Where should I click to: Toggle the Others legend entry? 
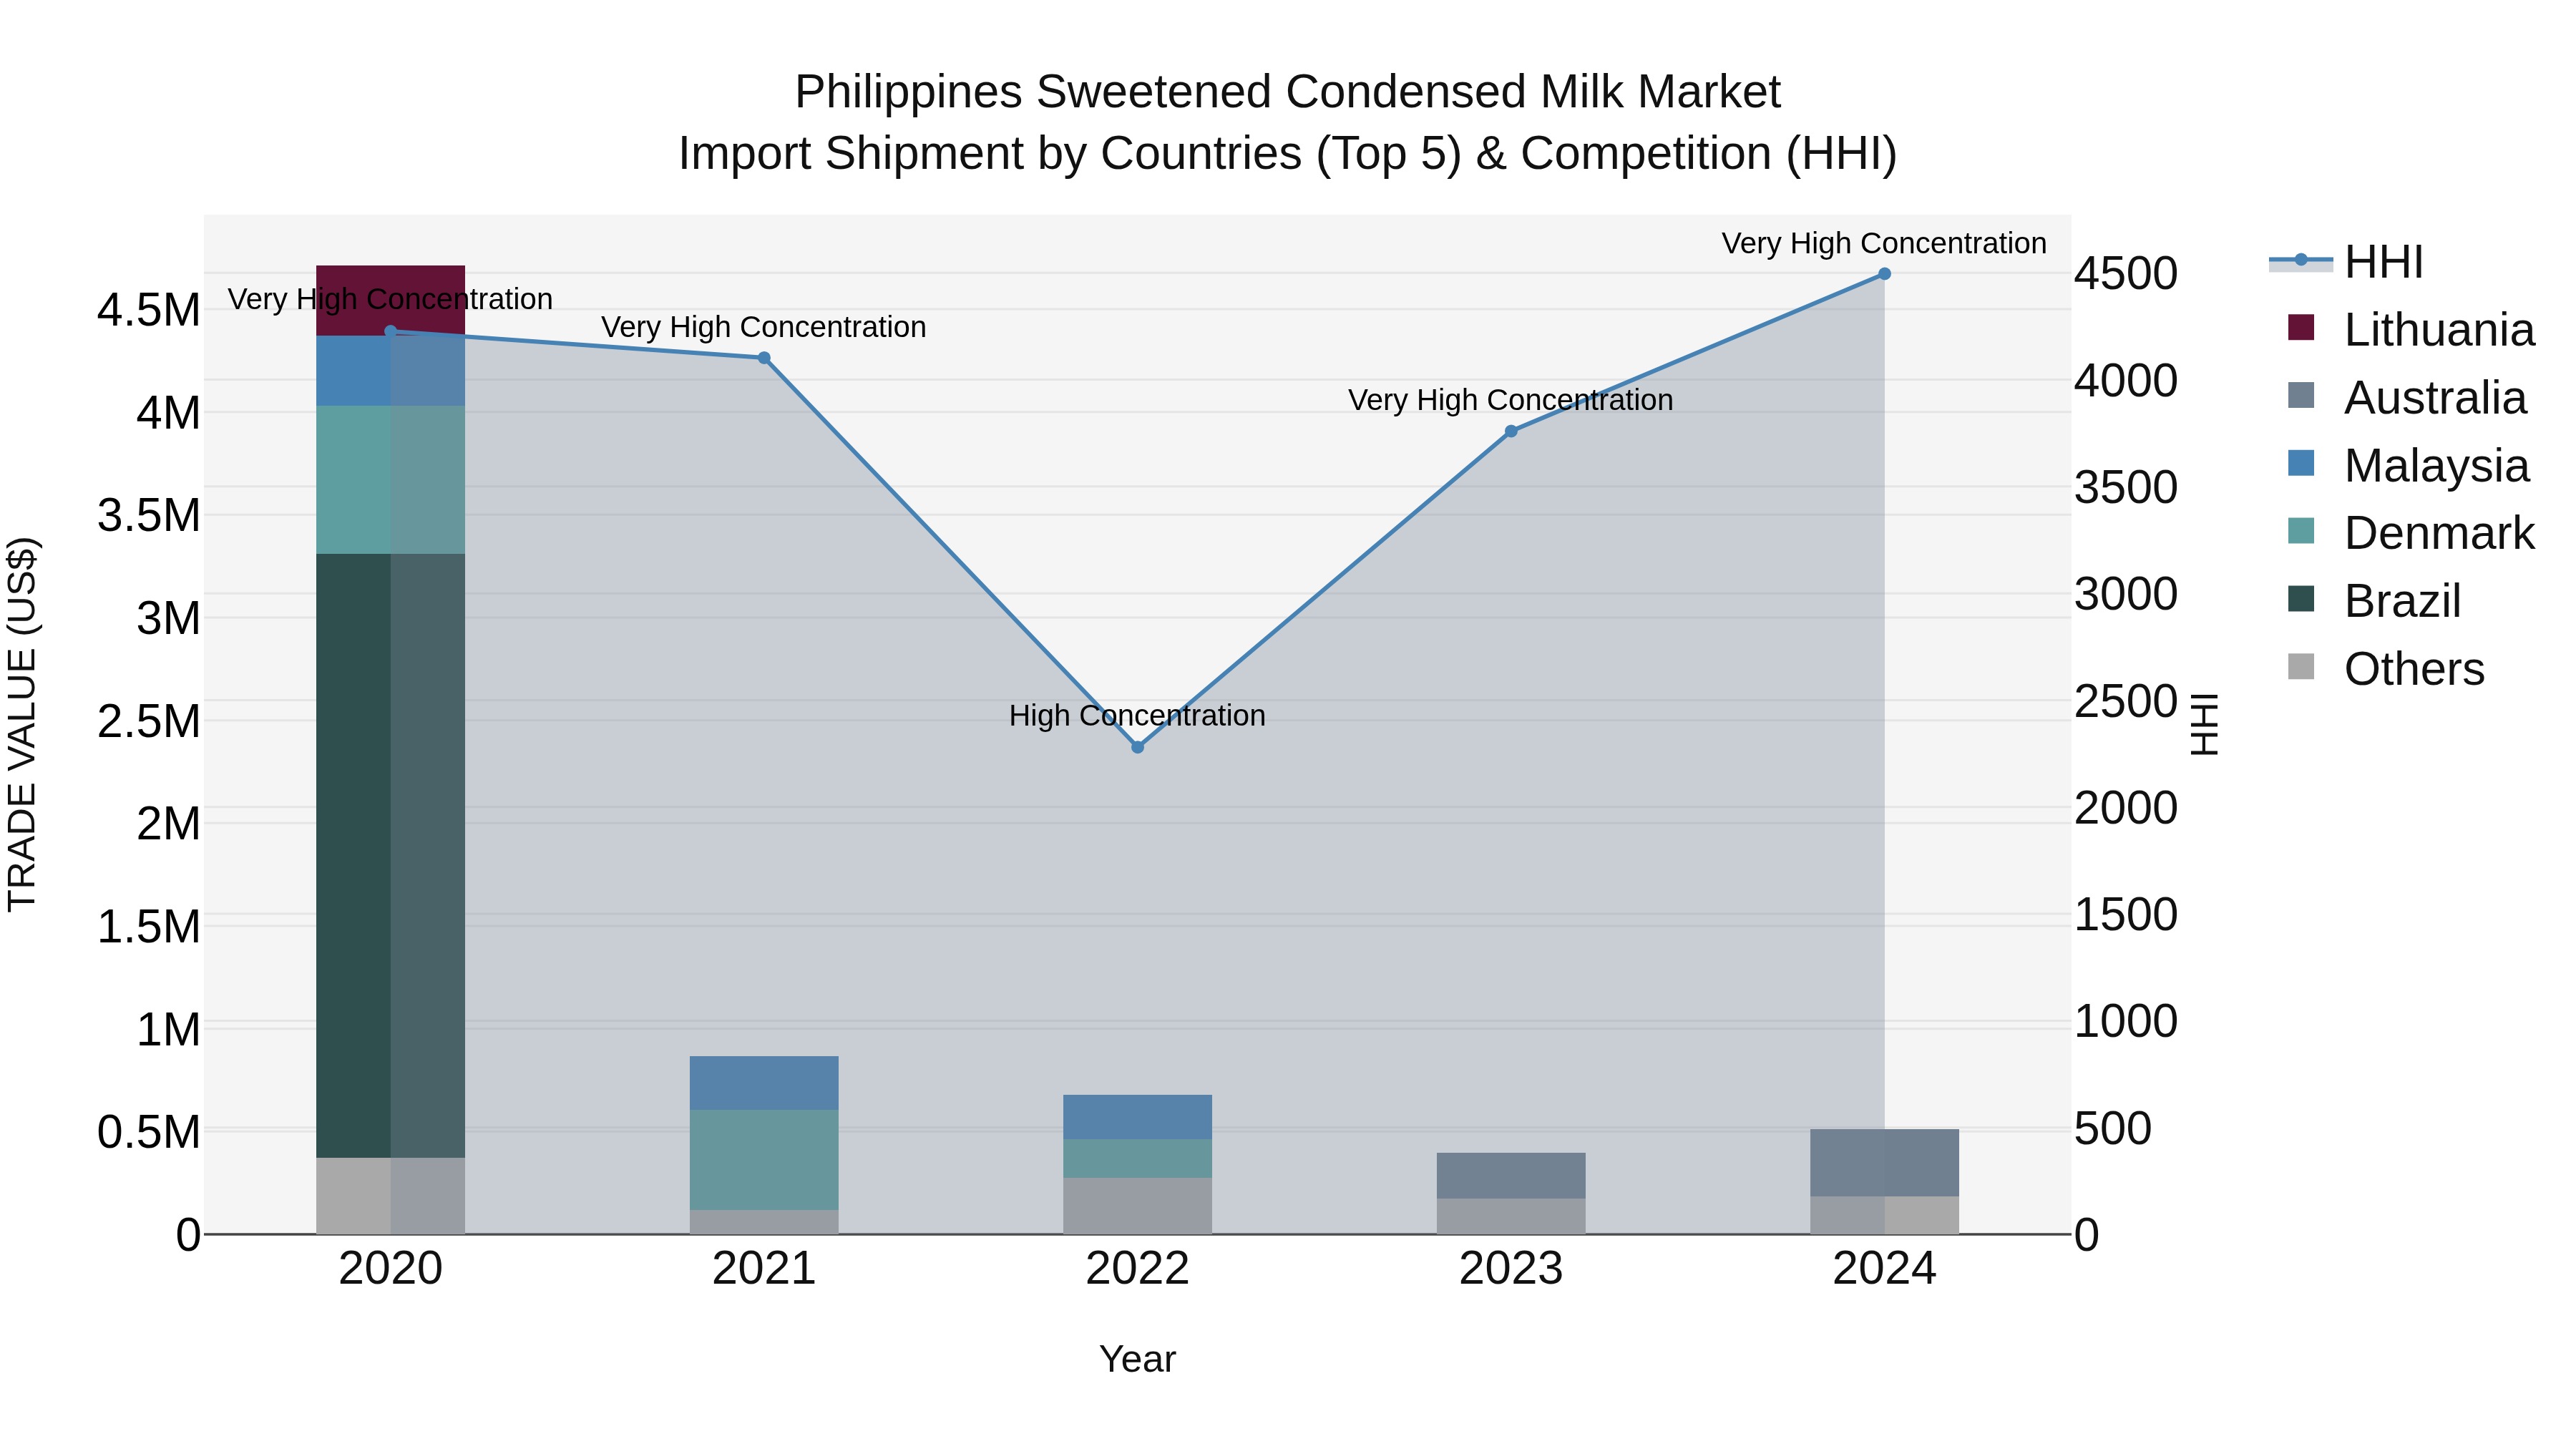tap(2386, 669)
